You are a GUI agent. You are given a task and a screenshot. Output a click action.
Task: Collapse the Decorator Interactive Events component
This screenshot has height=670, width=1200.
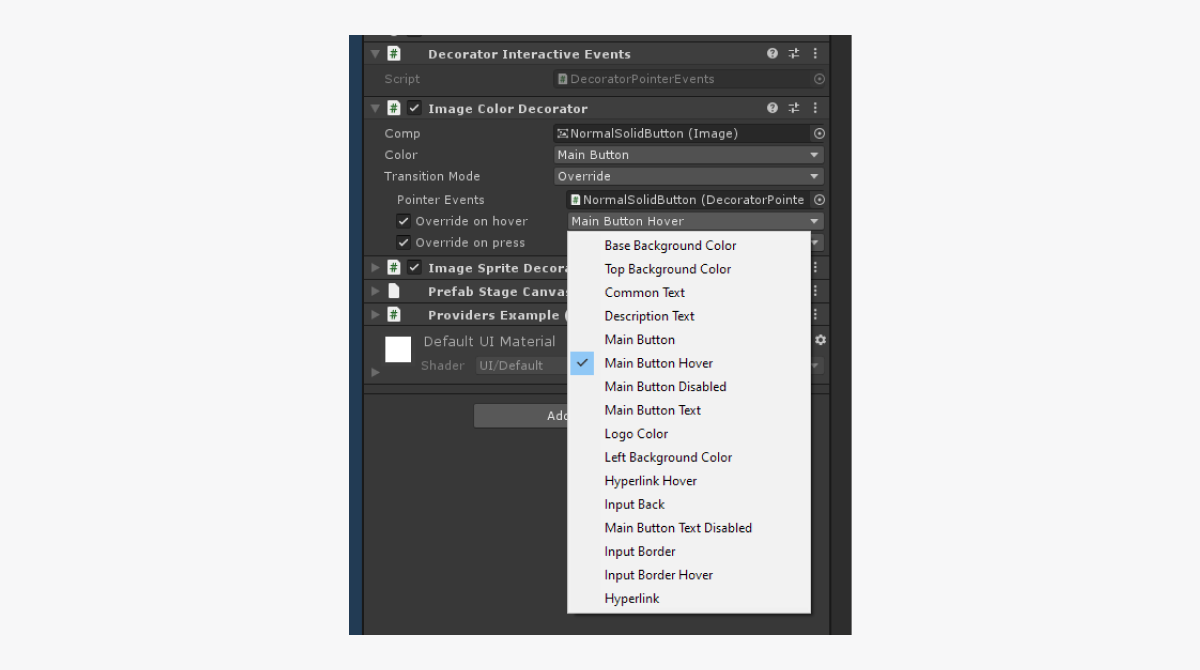pos(375,54)
